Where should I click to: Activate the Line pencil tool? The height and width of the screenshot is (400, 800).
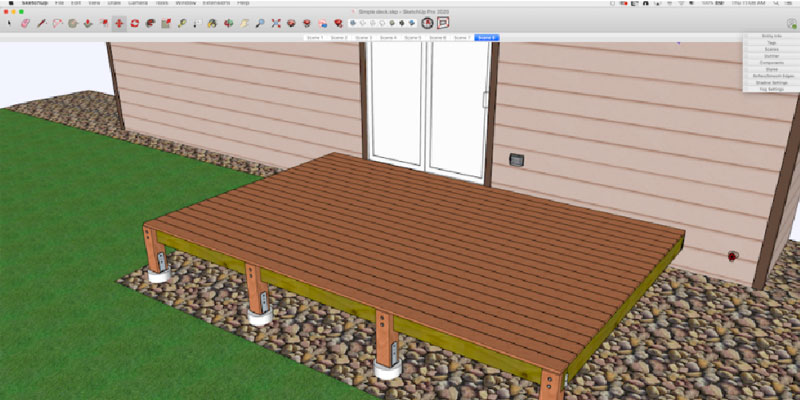[42, 23]
